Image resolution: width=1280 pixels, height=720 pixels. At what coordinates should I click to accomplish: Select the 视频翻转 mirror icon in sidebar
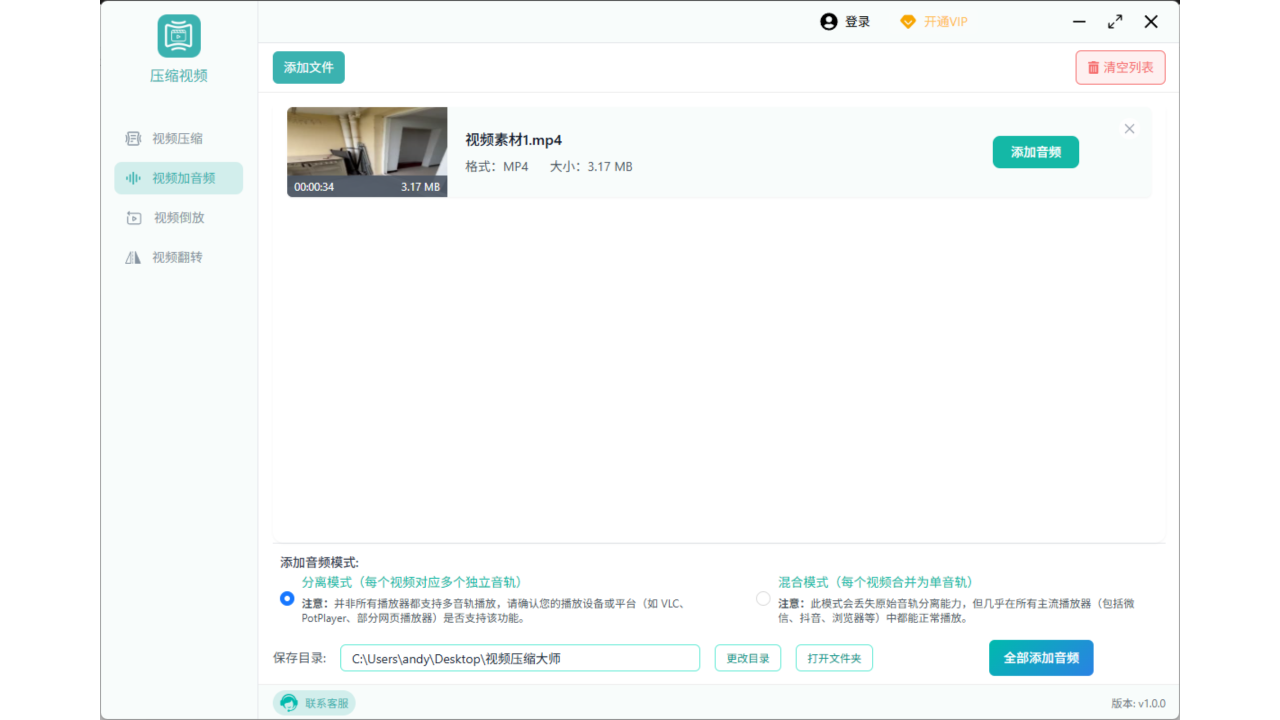[x=133, y=257]
